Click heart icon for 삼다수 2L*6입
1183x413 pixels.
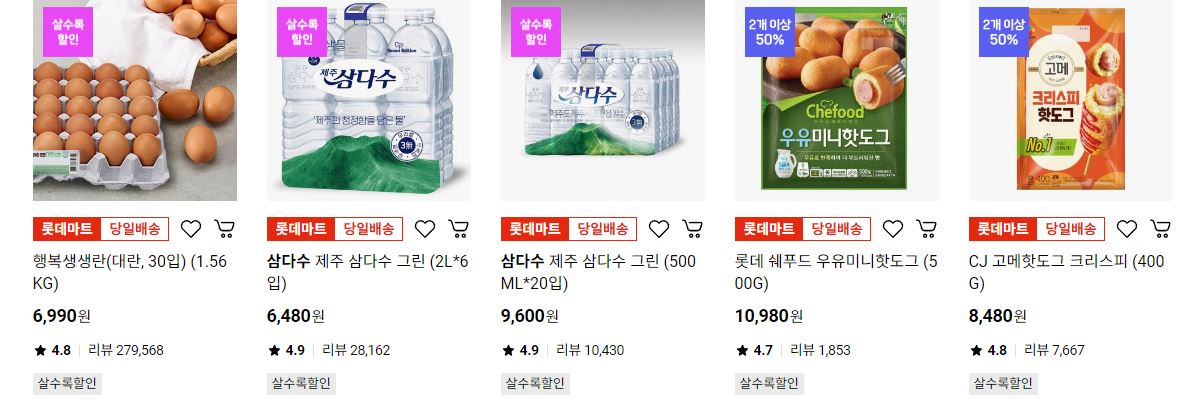(425, 229)
